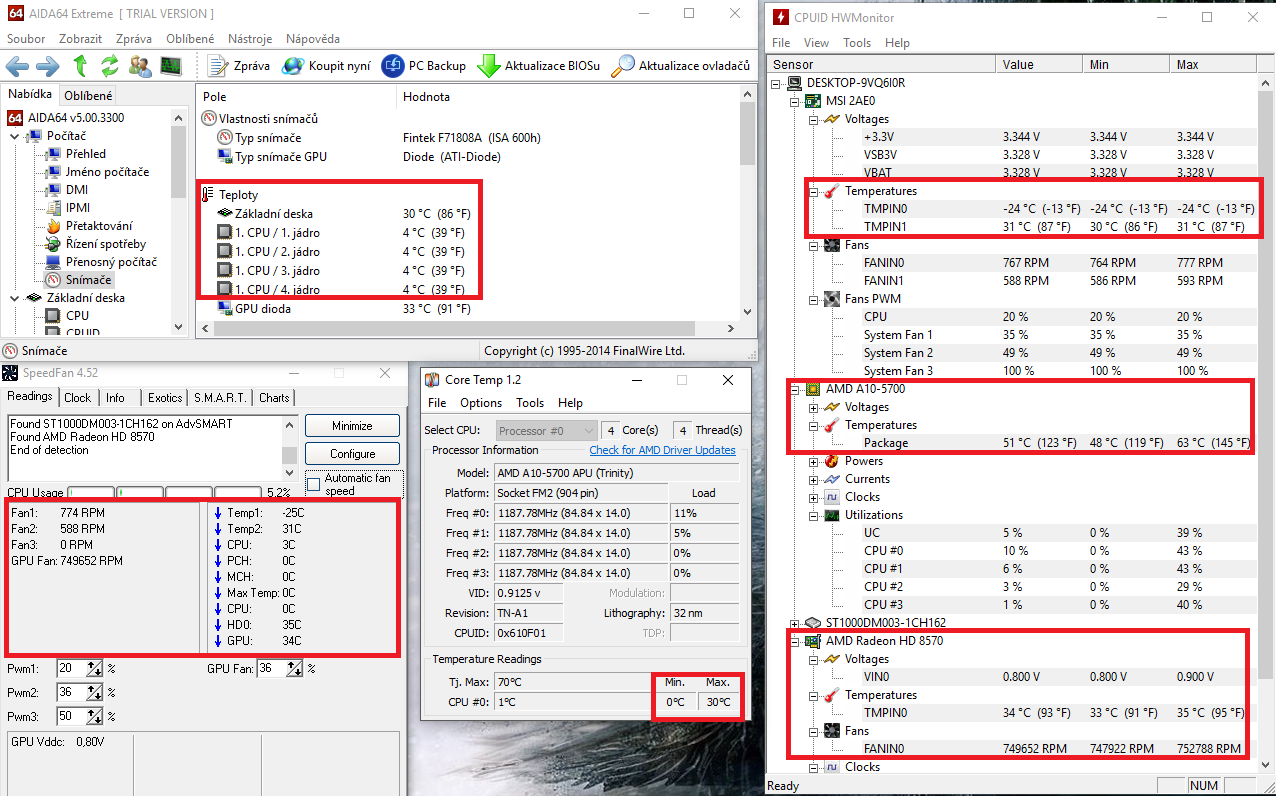Click Teploty thermometer icon in AIDA64
This screenshot has width=1276, height=796.
tap(209, 195)
